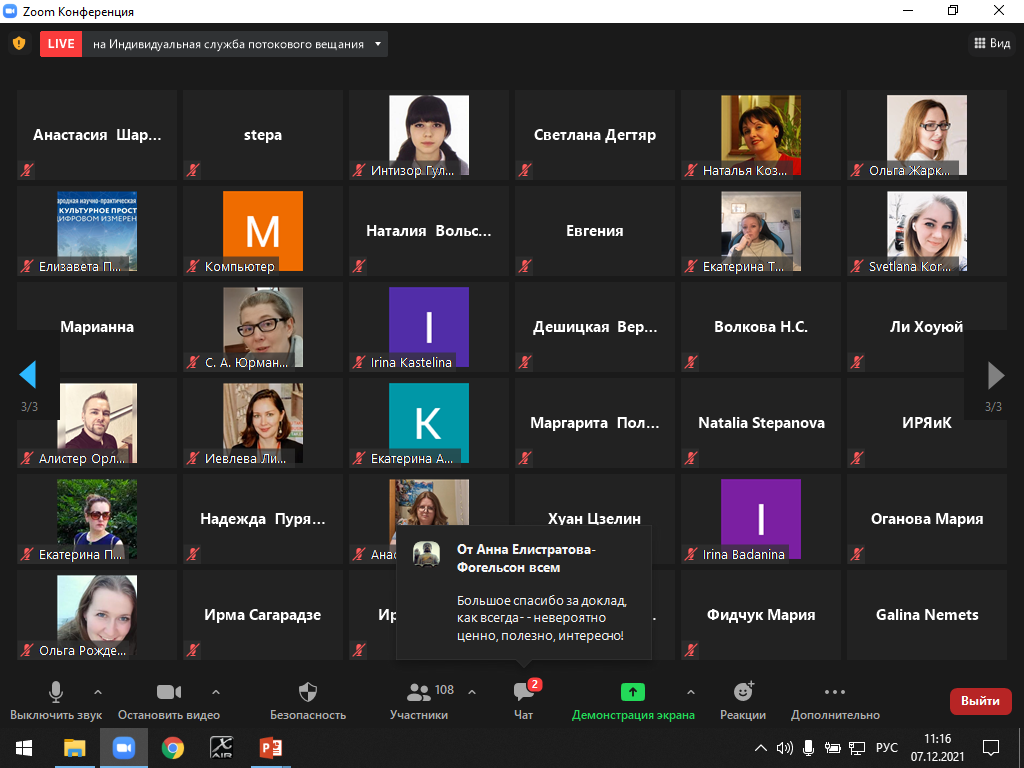The height and width of the screenshot is (768, 1024).
Task: Select Алистер Орл... participant tile
Action: tap(97, 423)
